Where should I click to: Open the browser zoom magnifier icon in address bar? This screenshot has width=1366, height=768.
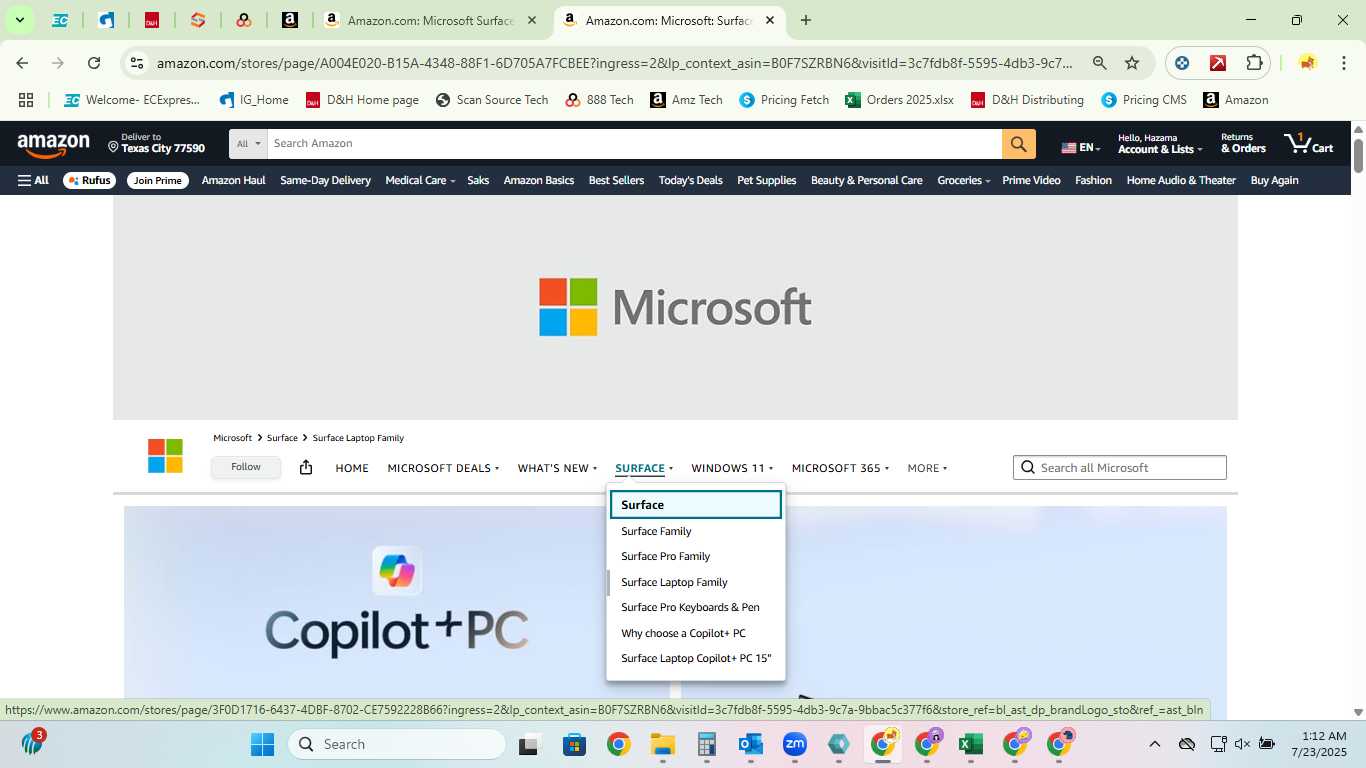coord(1099,63)
